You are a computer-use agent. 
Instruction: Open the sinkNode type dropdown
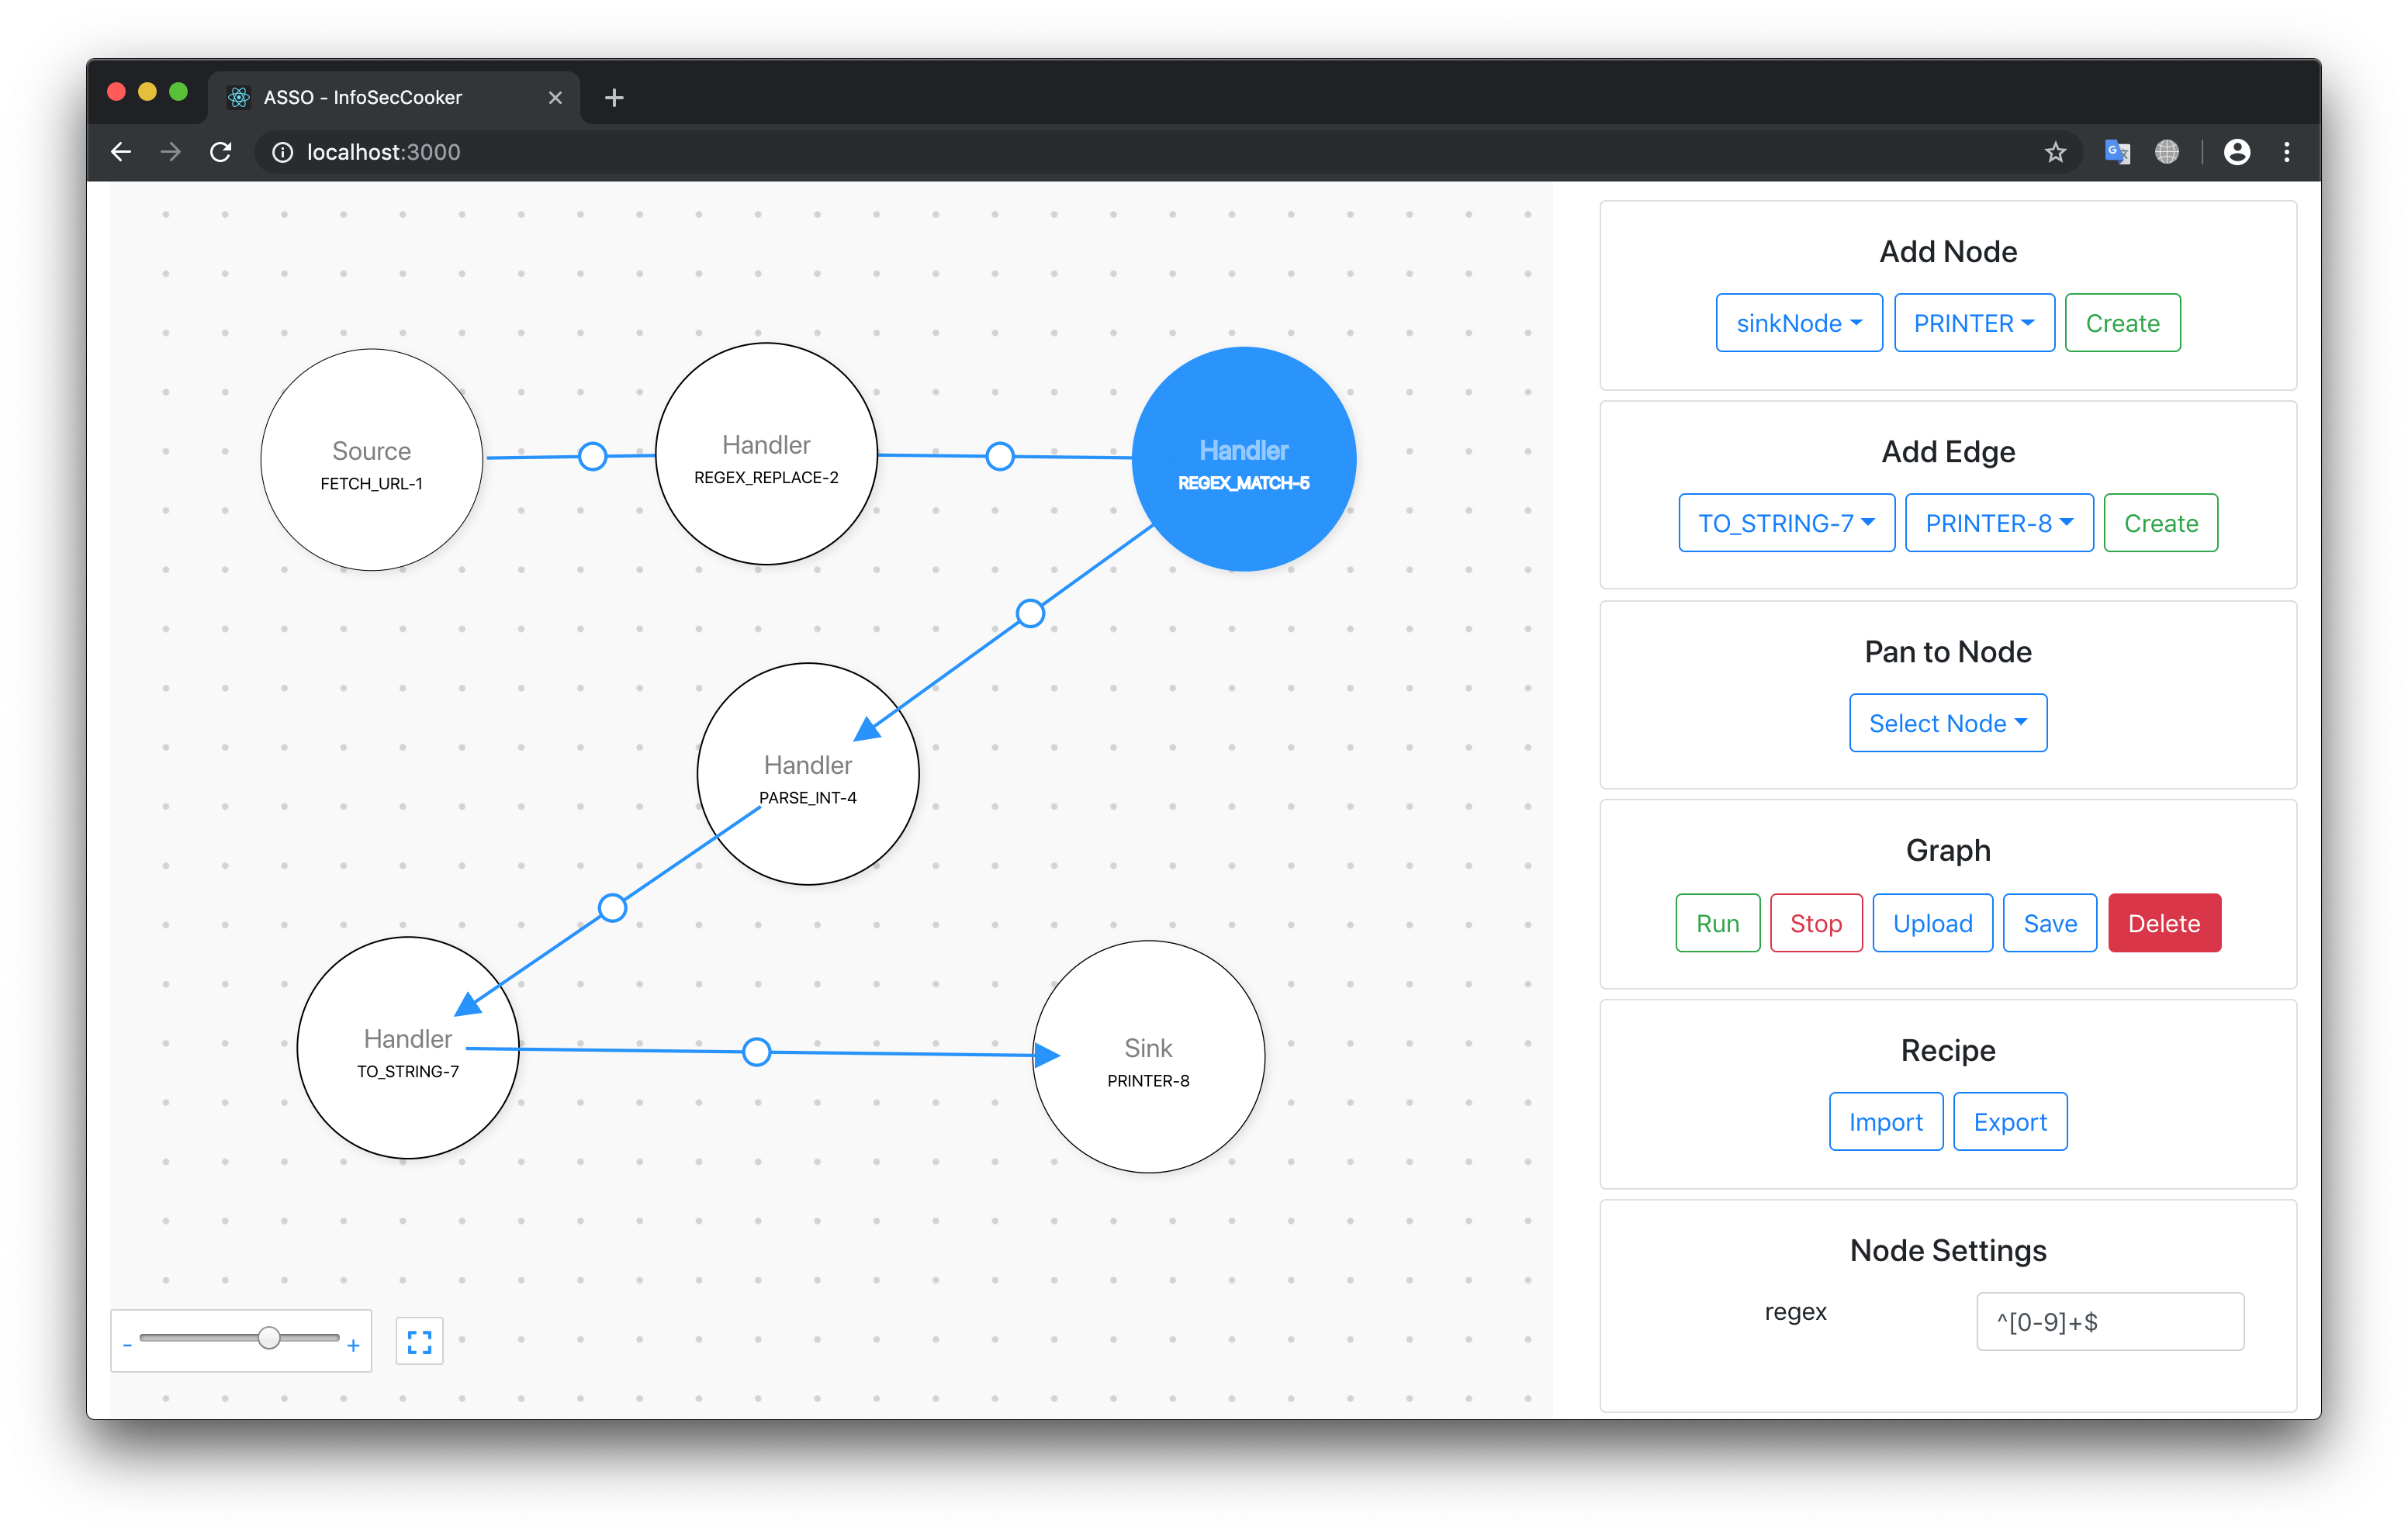click(x=1798, y=323)
